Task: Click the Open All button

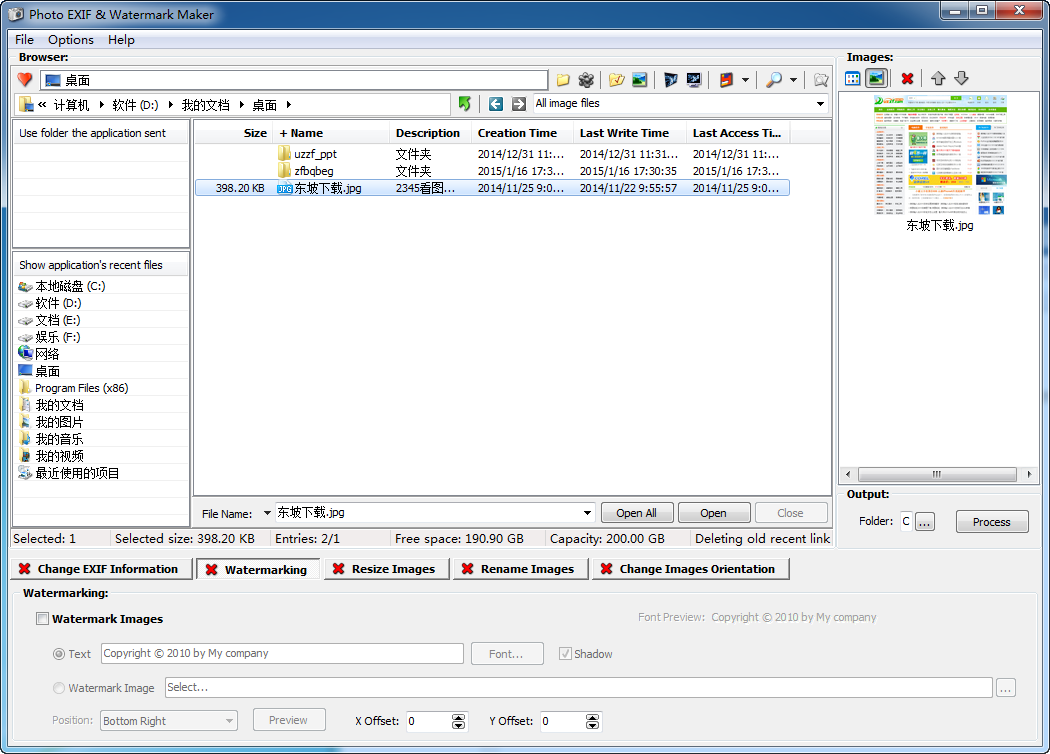Action: click(x=636, y=513)
